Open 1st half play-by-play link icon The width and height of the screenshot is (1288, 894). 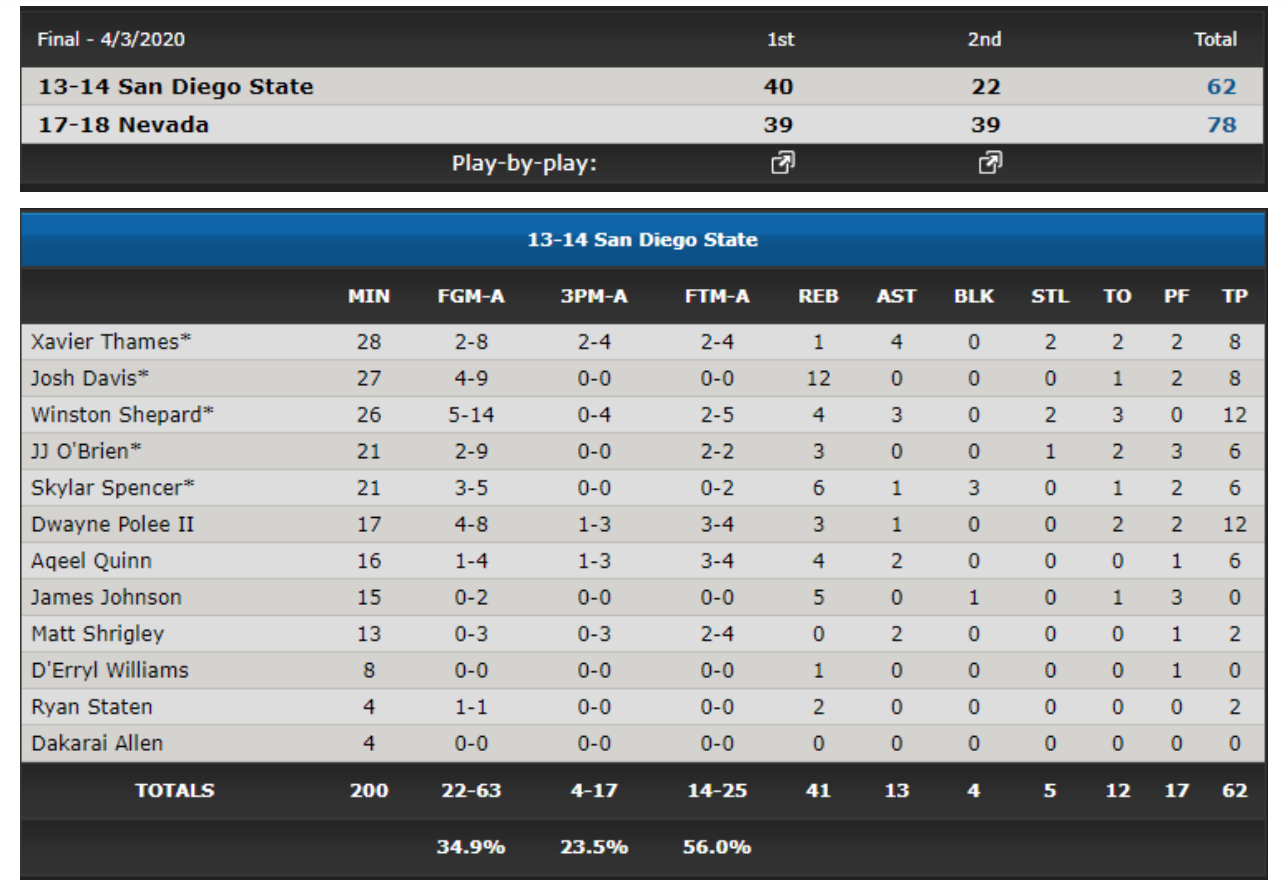coord(781,162)
